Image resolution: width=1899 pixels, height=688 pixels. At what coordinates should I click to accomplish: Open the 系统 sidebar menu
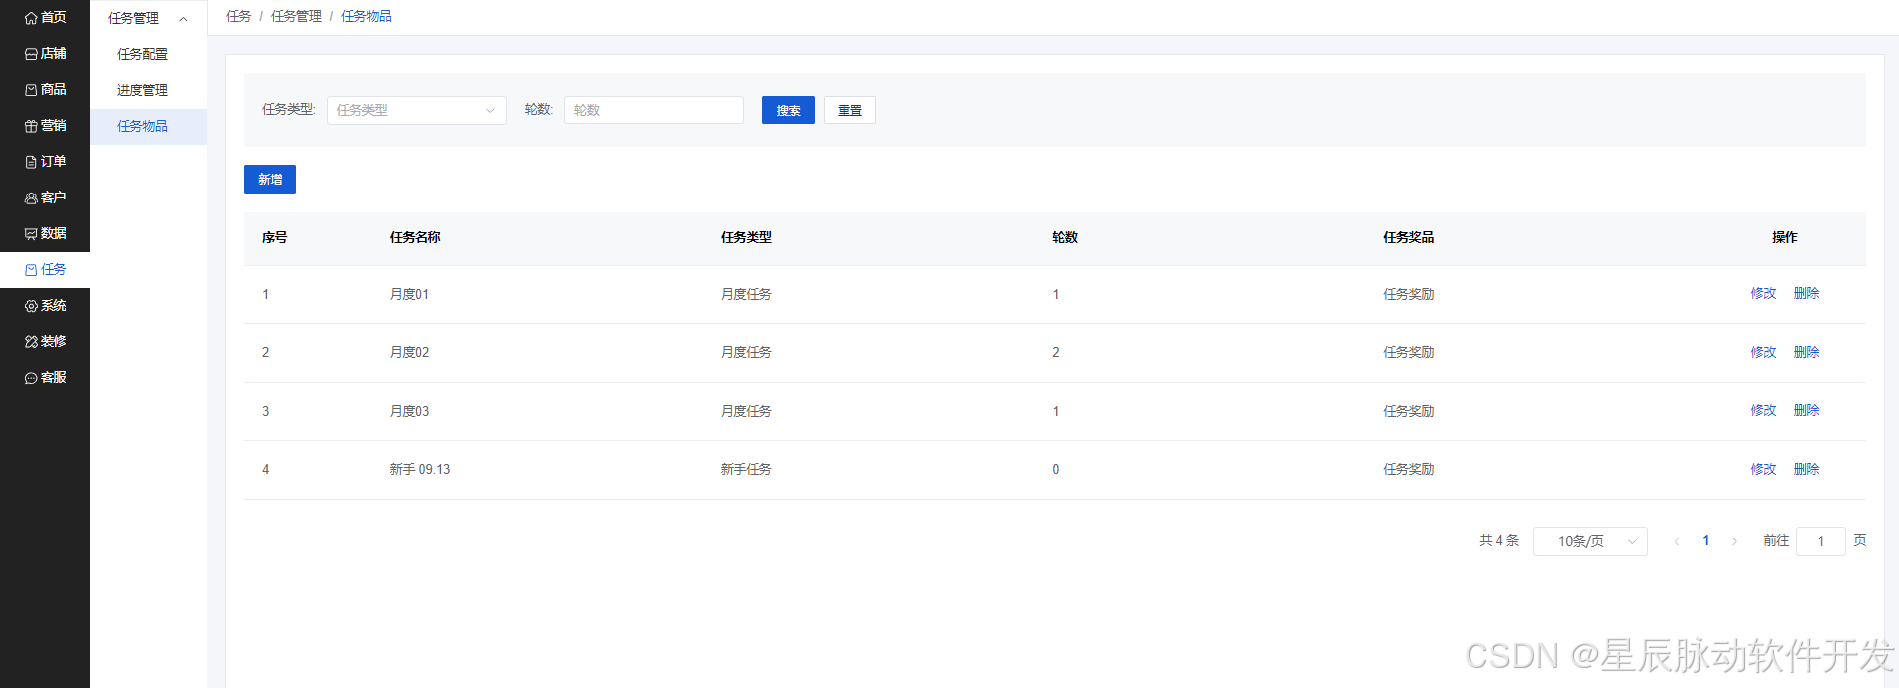click(x=45, y=306)
